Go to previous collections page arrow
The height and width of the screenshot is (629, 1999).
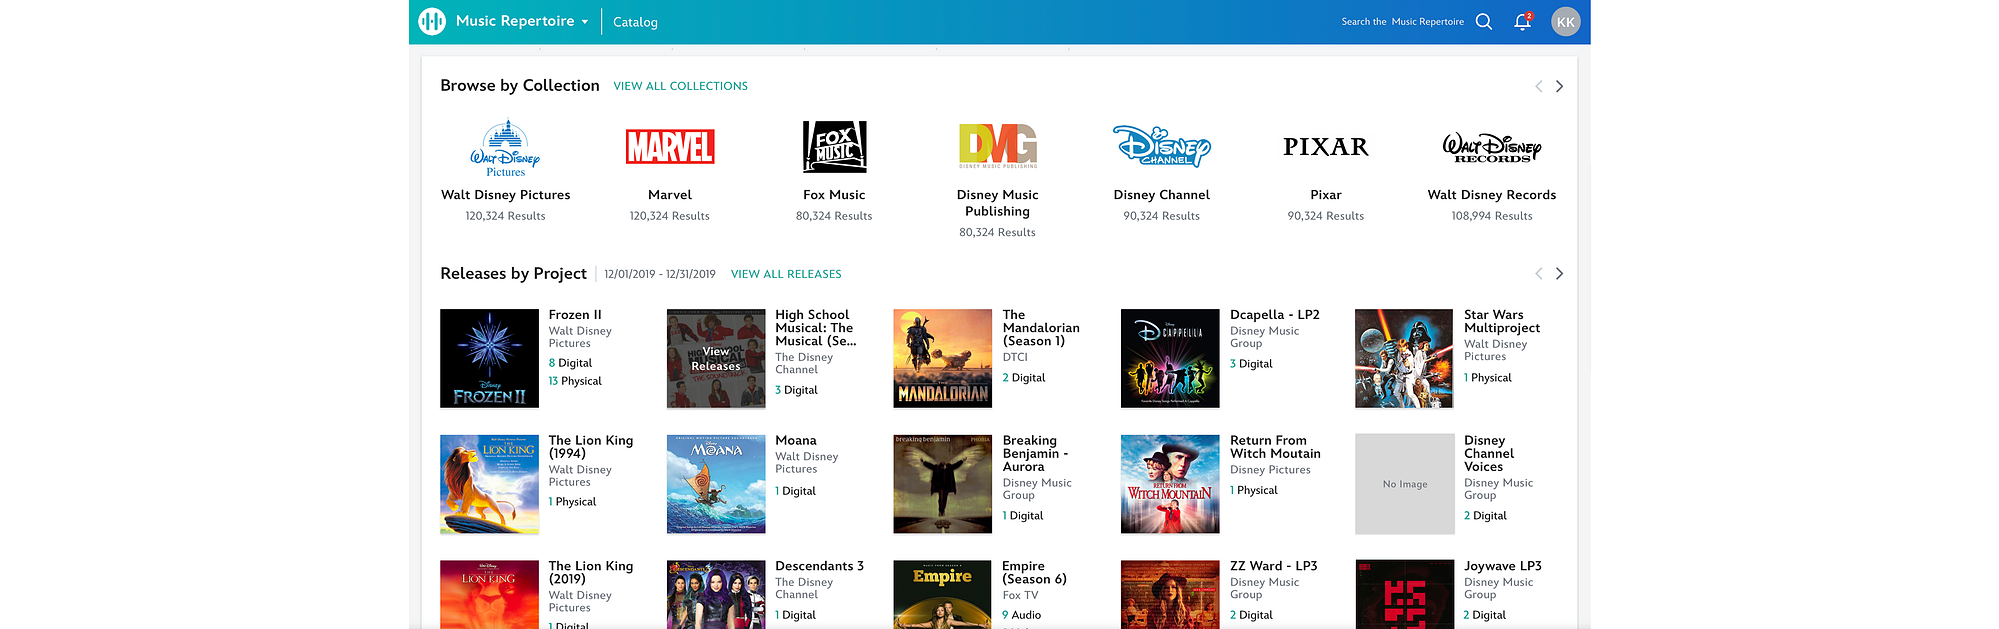(x=1539, y=86)
